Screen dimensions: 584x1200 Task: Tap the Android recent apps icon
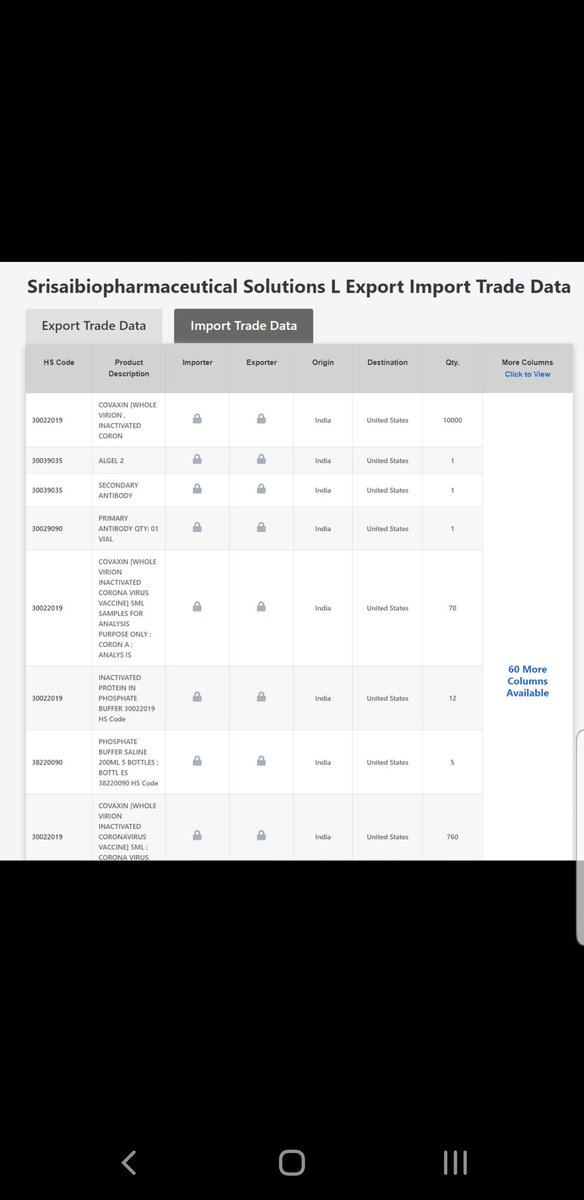[455, 1161]
